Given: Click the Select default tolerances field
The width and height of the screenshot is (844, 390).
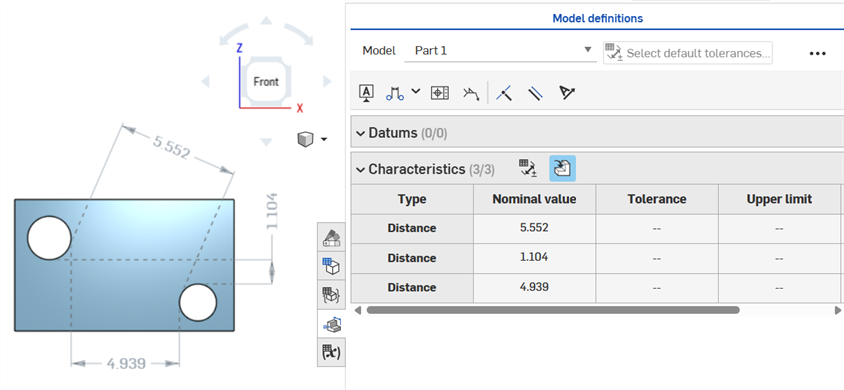Looking at the screenshot, I should click(x=688, y=53).
